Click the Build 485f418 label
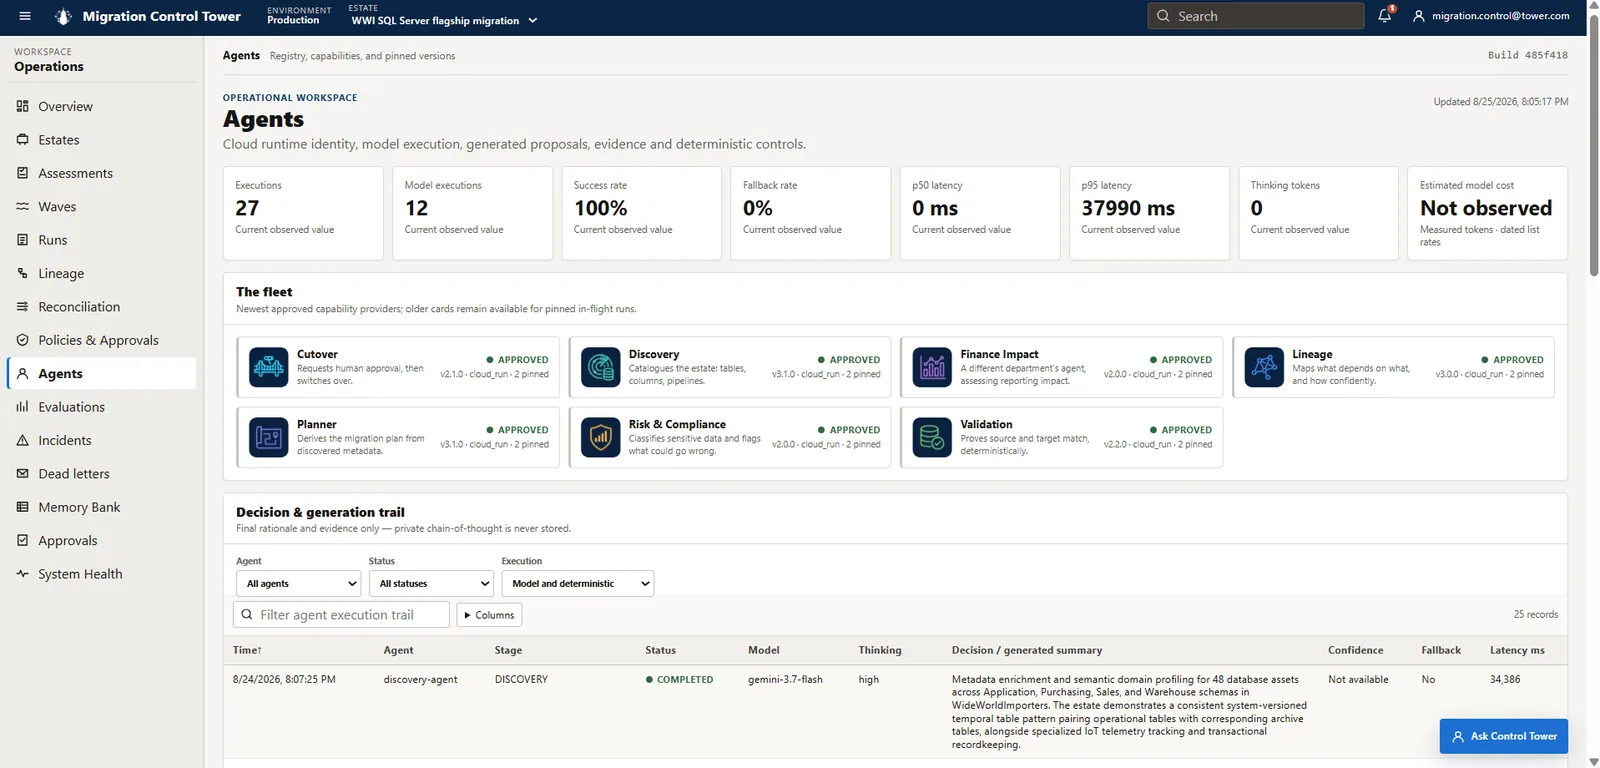 [1527, 56]
